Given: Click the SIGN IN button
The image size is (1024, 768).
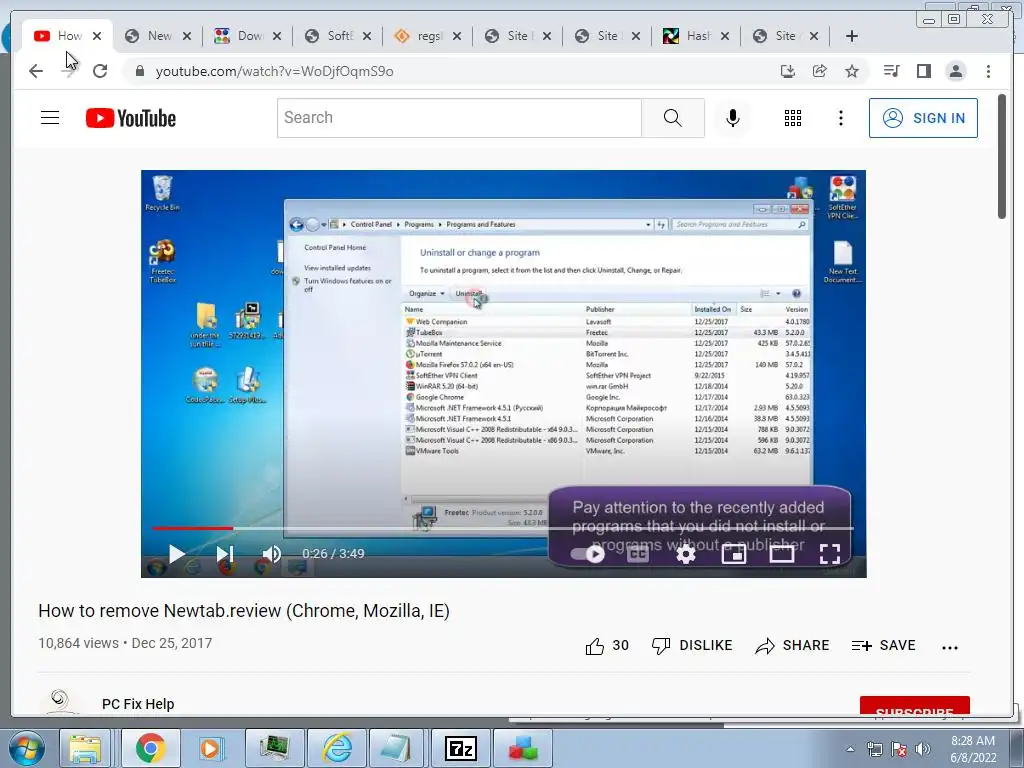Looking at the screenshot, I should click(x=923, y=118).
